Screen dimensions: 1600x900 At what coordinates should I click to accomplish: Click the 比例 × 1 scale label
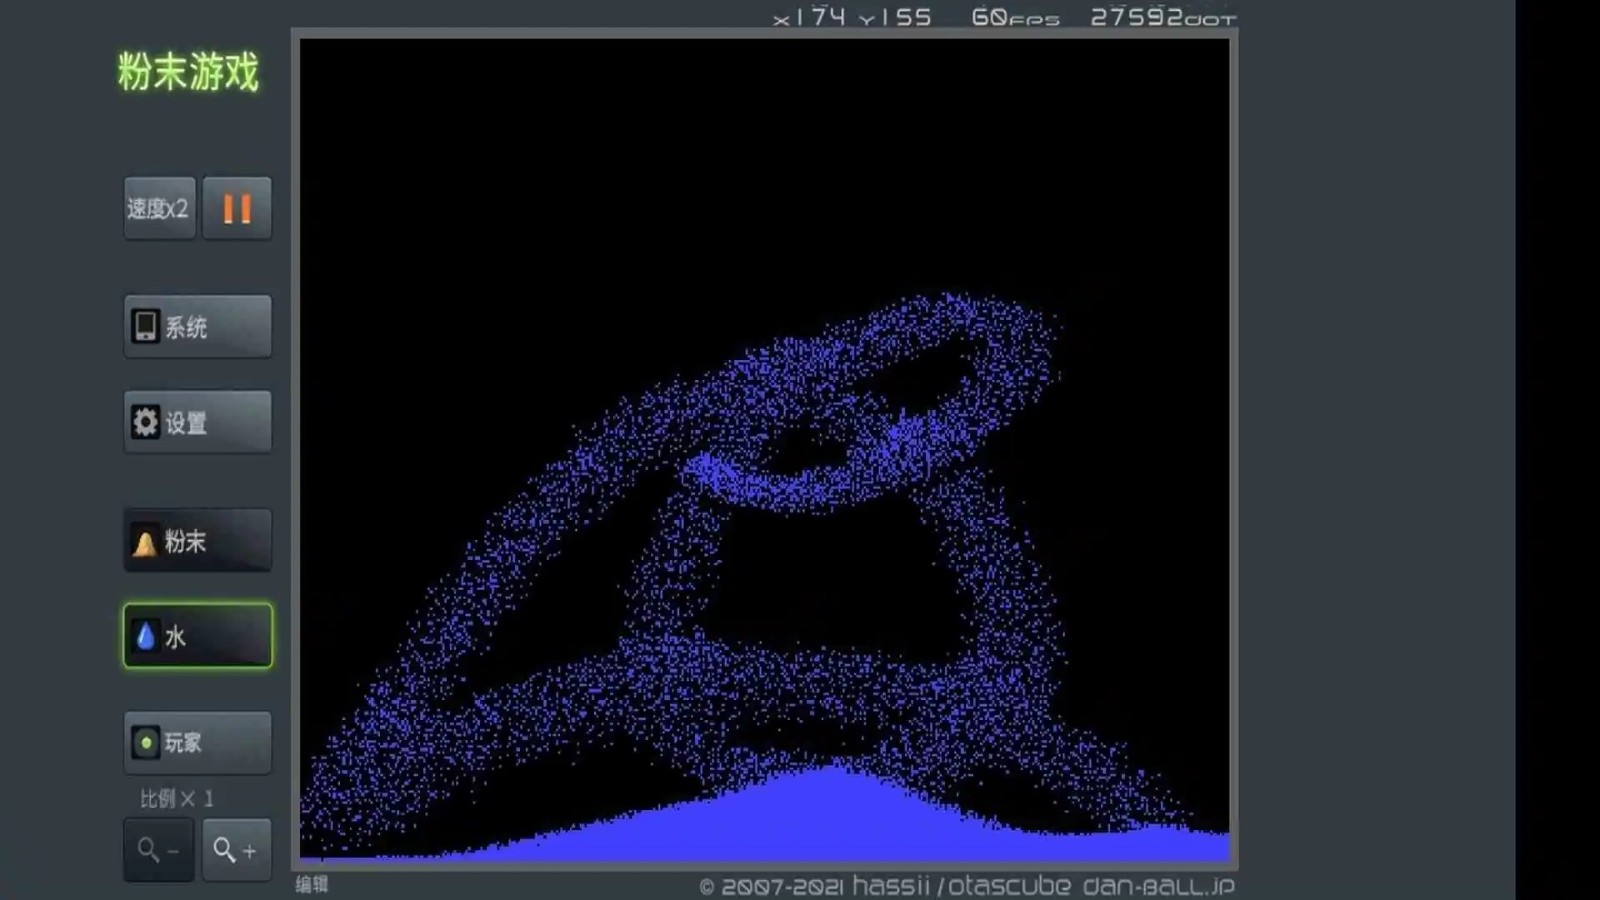click(176, 798)
